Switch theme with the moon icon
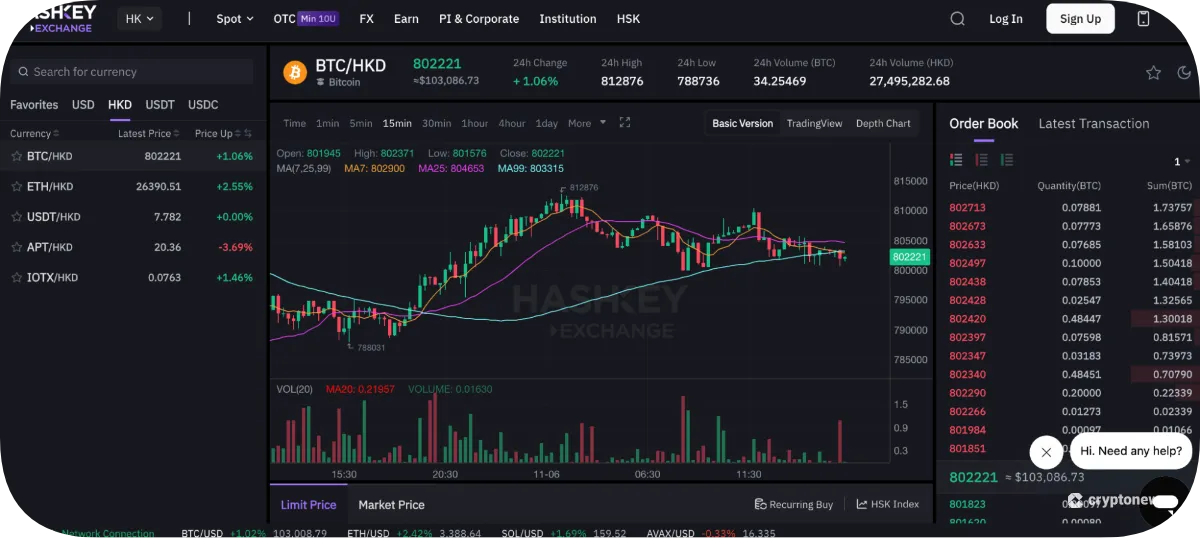The image size is (1200, 538). [1185, 73]
